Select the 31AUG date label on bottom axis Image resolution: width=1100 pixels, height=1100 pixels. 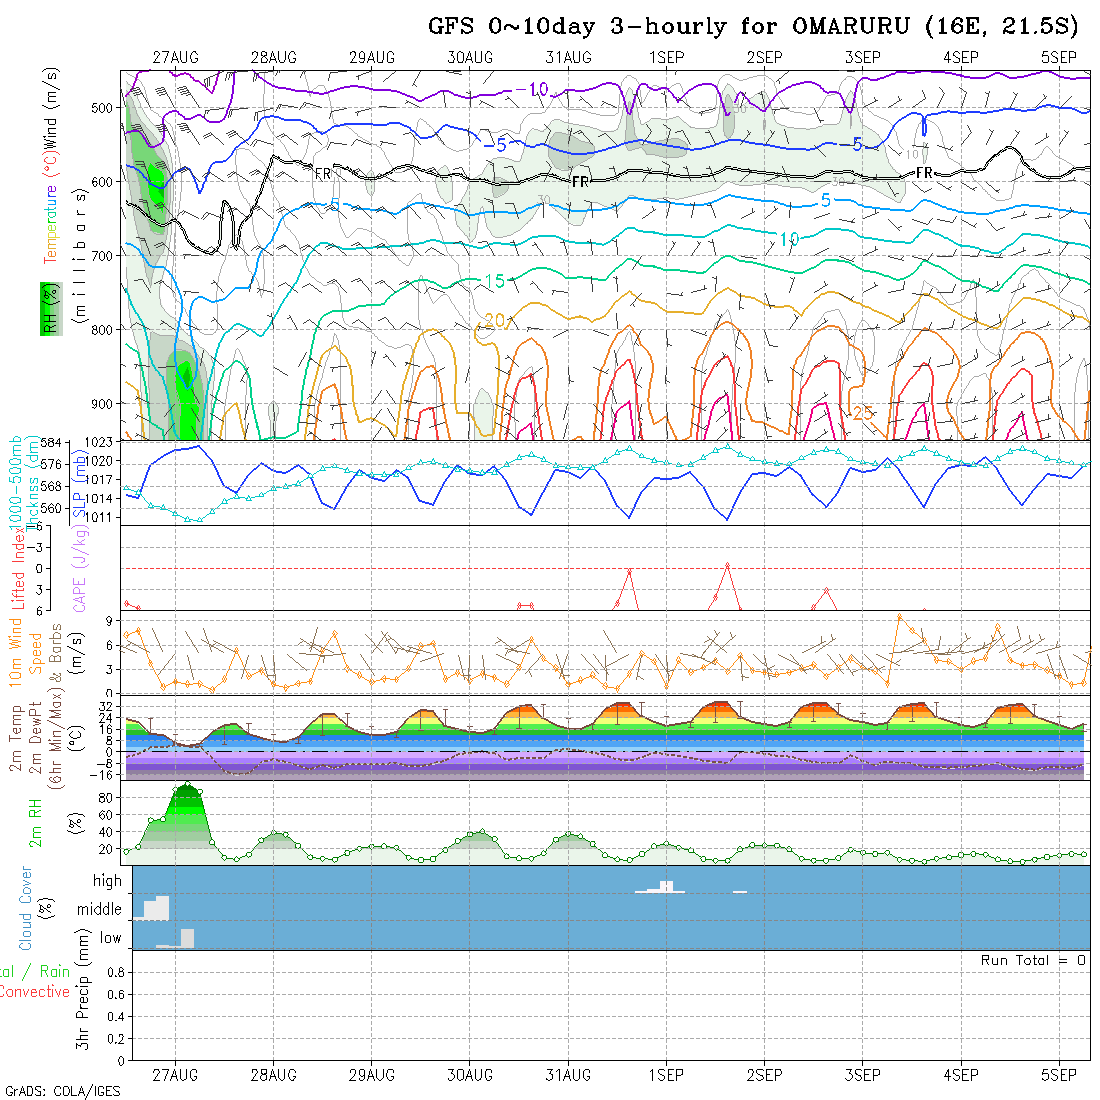click(568, 1075)
